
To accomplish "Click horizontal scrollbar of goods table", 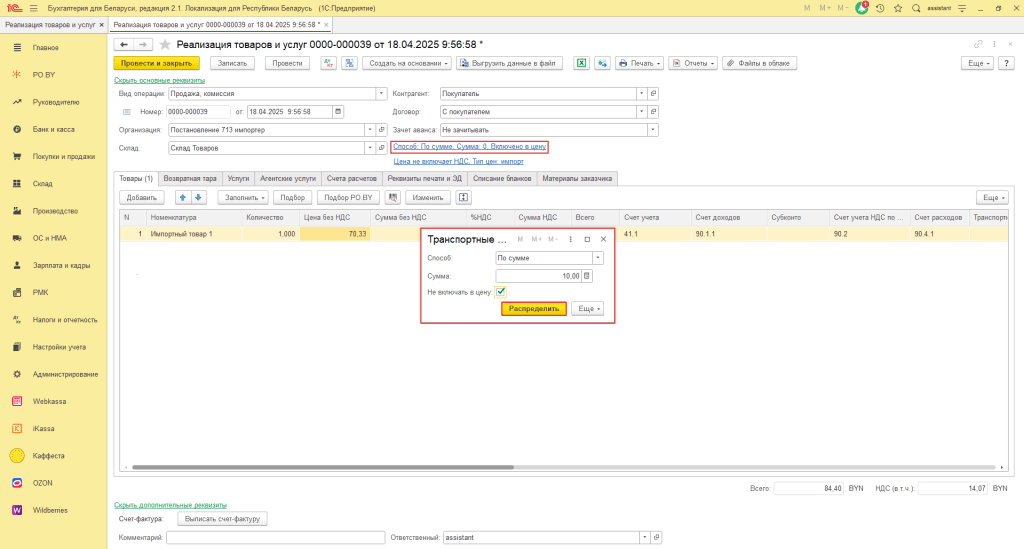I will (323, 467).
